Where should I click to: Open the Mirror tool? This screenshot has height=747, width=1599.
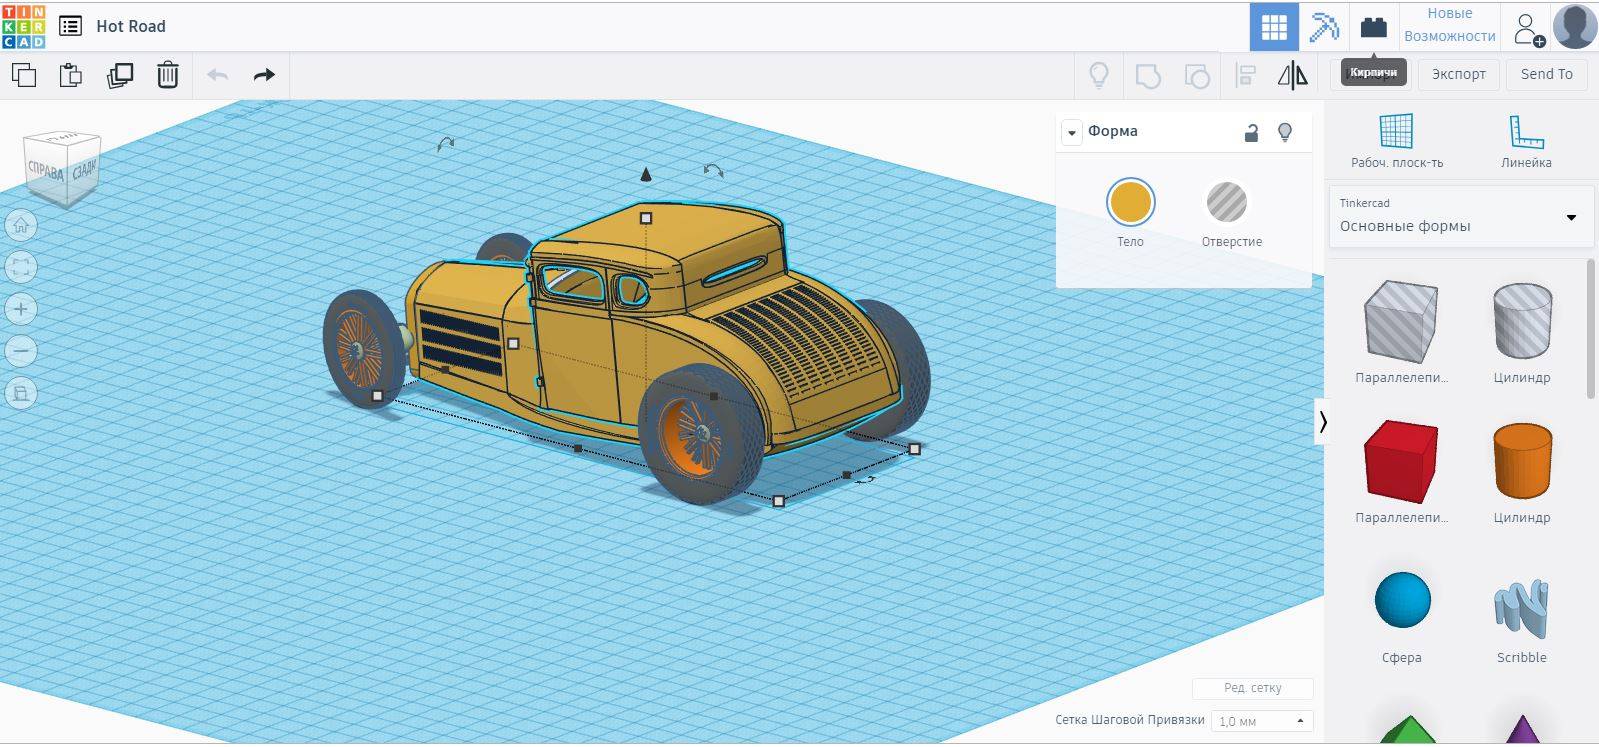click(1292, 75)
